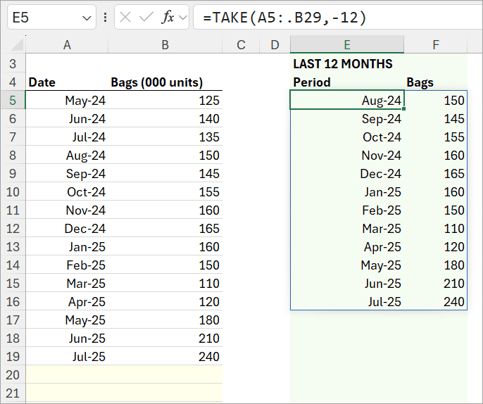This screenshot has height=404, width=483.
Task: Select row 3 header
Action: [x=13, y=64]
